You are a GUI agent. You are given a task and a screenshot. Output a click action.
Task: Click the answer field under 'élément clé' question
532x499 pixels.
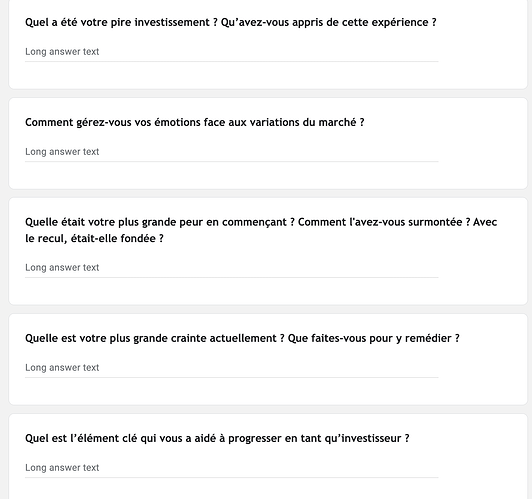(232, 468)
